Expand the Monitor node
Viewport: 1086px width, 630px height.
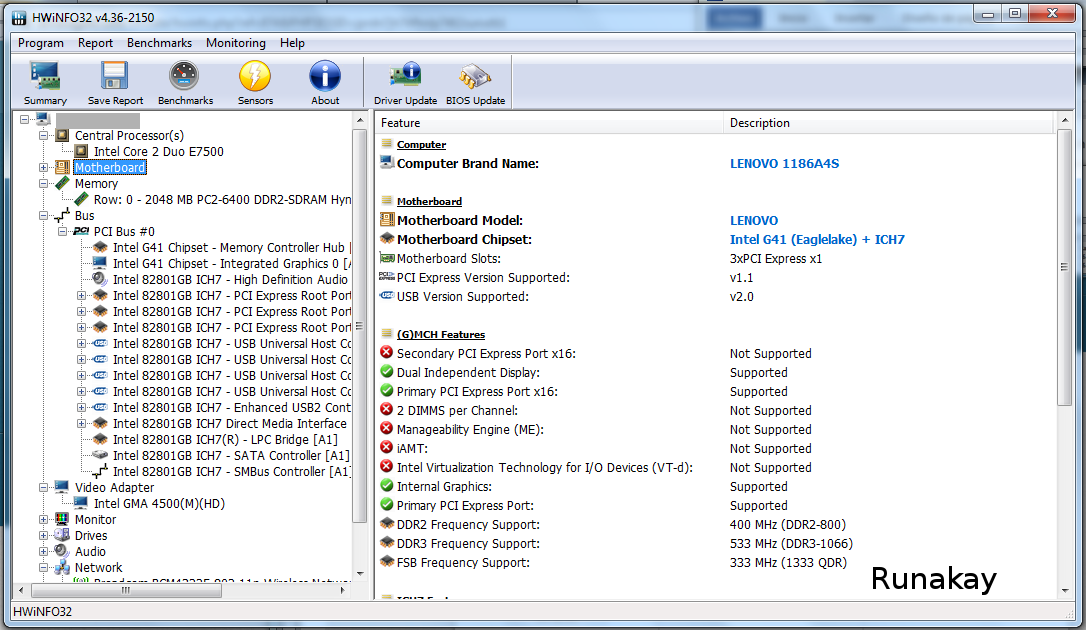pyautogui.click(x=44, y=519)
